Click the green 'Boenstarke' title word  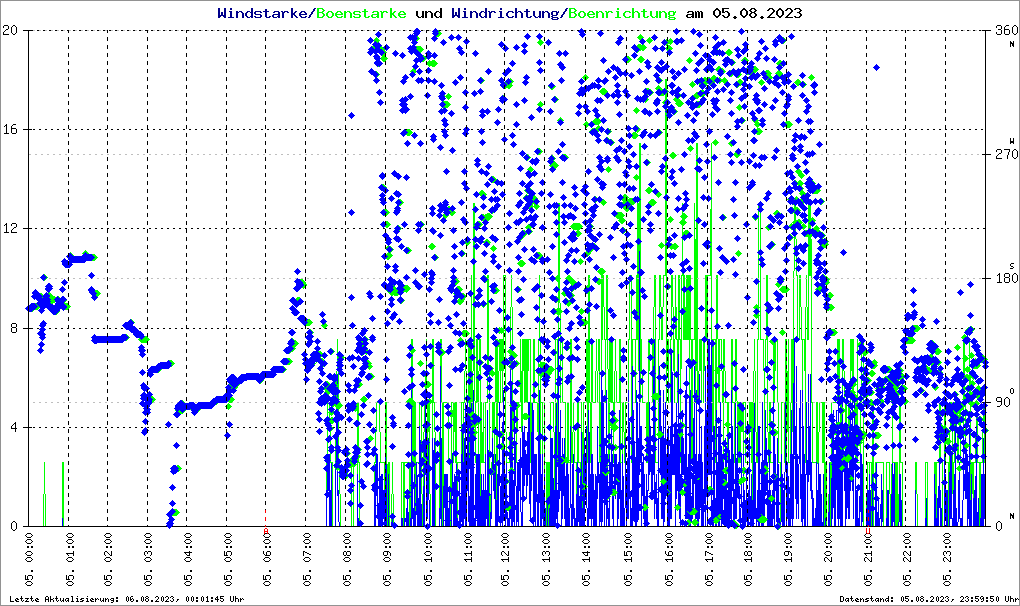(x=361, y=13)
